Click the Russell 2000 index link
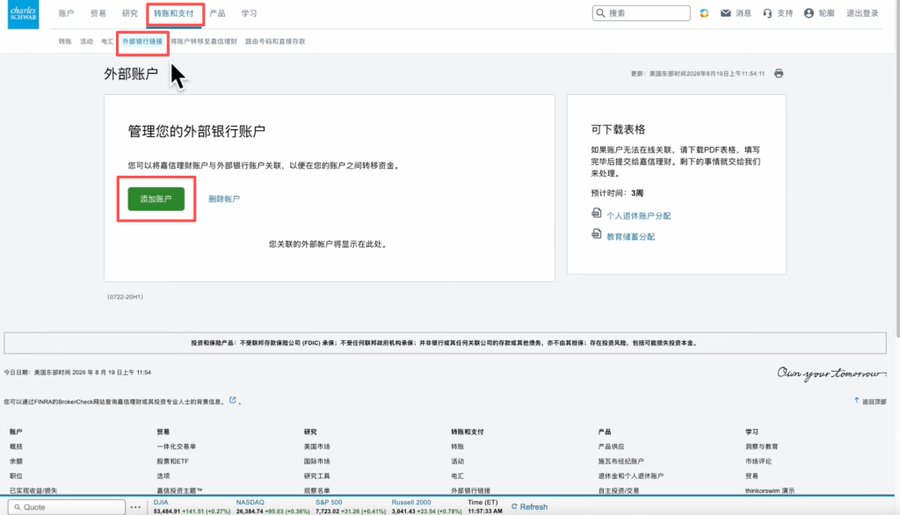The width and height of the screenshot is (900, 515). point(411,502)
